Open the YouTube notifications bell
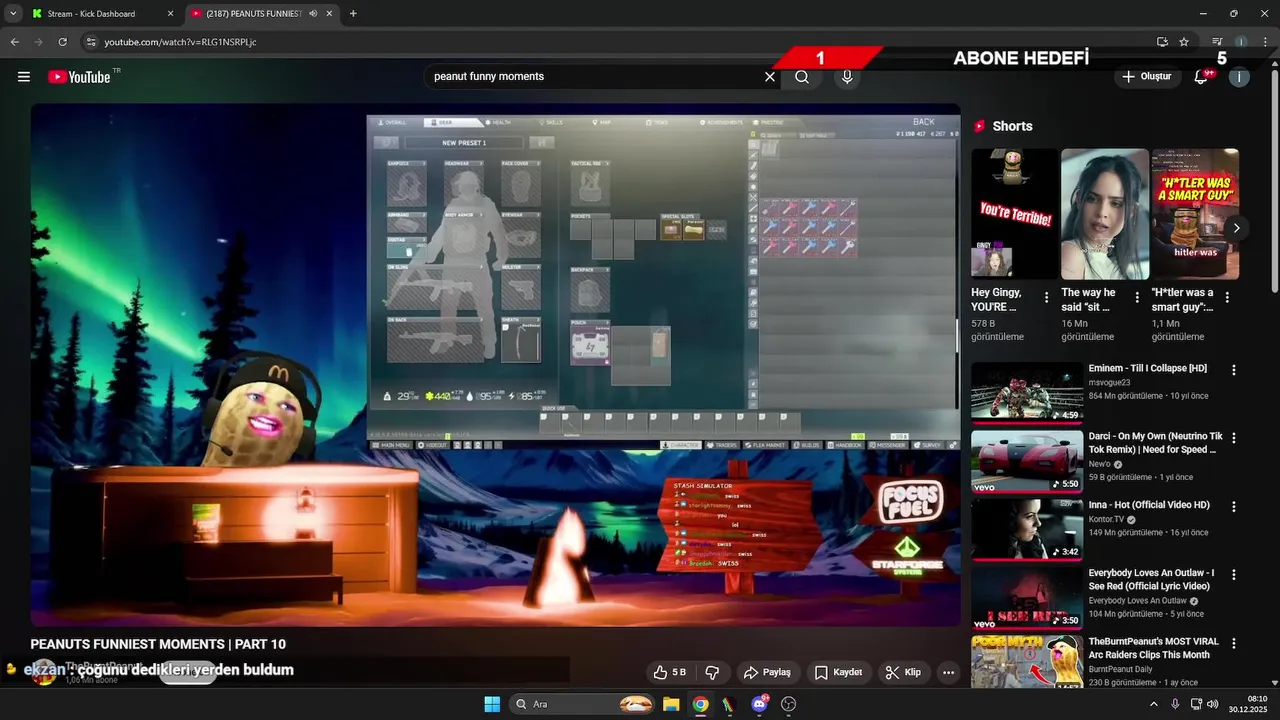Screen dimensions: 1280x720 point(1202,77)
